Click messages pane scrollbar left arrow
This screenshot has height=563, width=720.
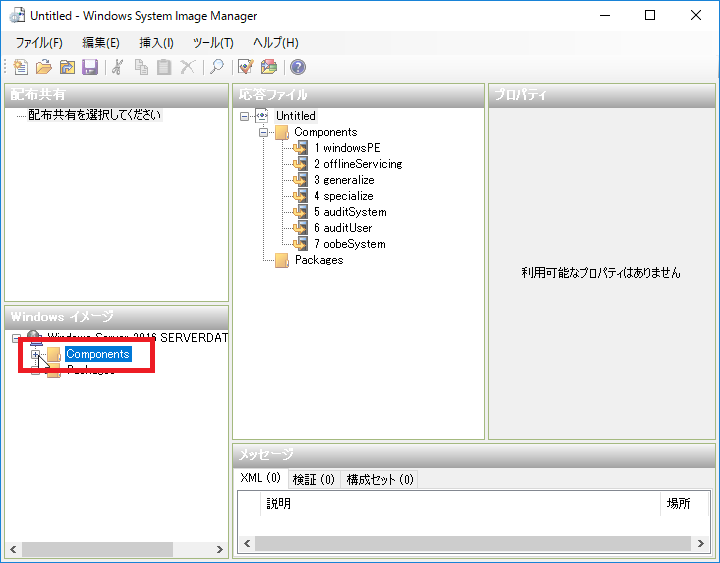(x=247, y=544)
